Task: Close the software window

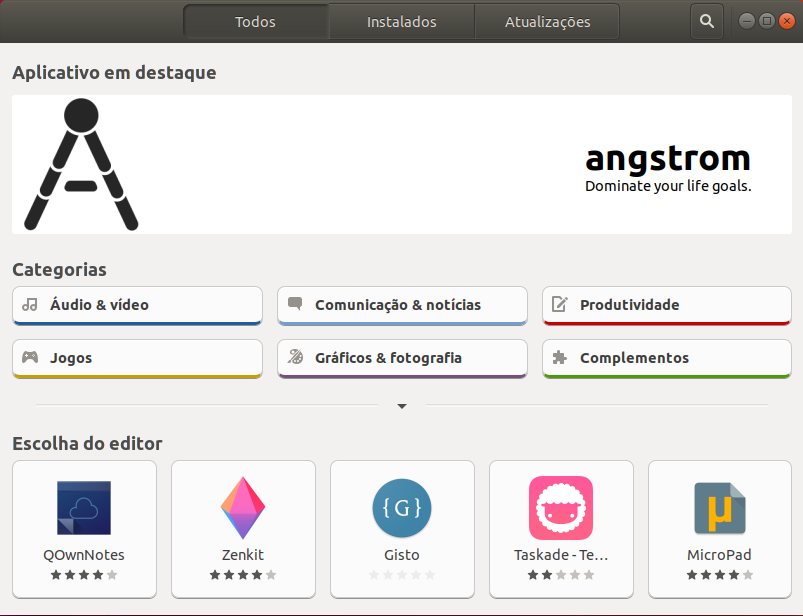Action: pyautogui.click(x=787, y=21)
